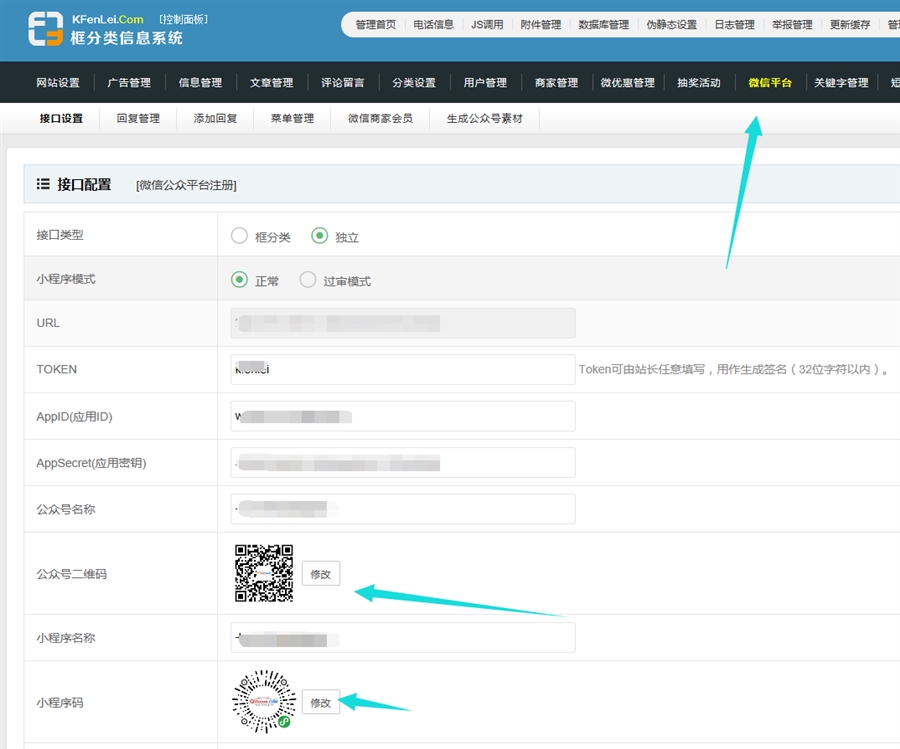Screen dimensions: 900x749
Task: Open 数据库管理 in top navigation
Action: click(x=604, y=25)
